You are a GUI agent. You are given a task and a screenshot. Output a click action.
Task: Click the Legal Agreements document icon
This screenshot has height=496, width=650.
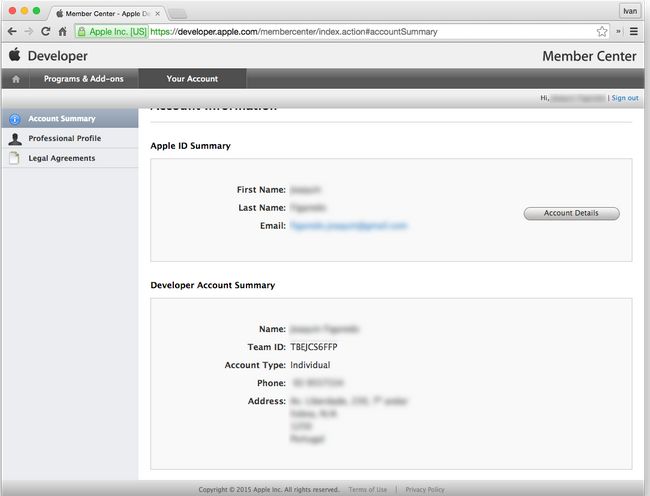coord(15,158)
